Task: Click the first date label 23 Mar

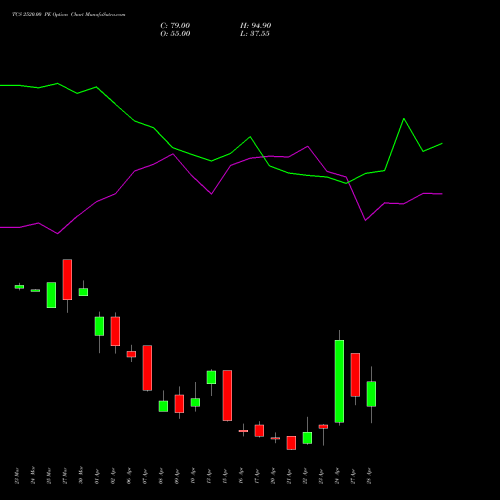Action: point(17,476)
